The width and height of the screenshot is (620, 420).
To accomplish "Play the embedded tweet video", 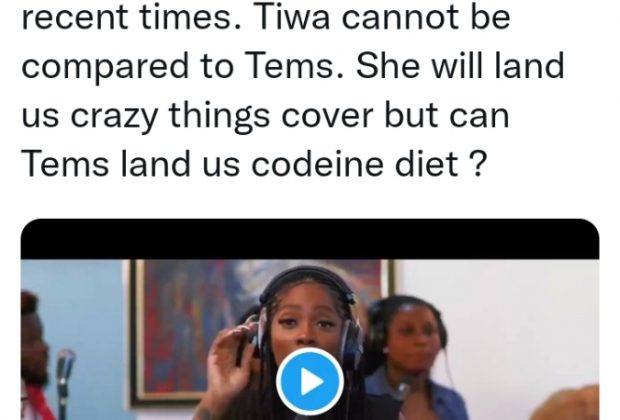I will point(310,381).
